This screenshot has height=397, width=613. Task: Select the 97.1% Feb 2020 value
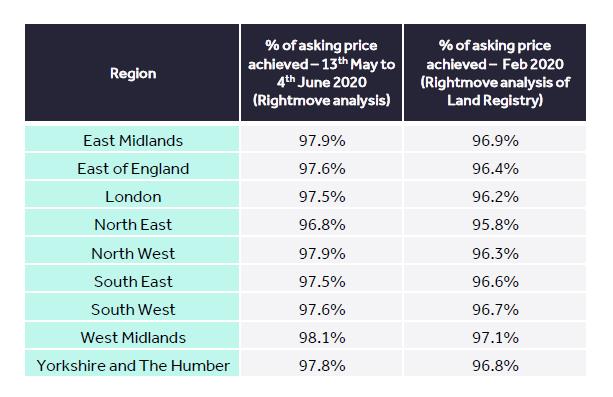point(495,338)
